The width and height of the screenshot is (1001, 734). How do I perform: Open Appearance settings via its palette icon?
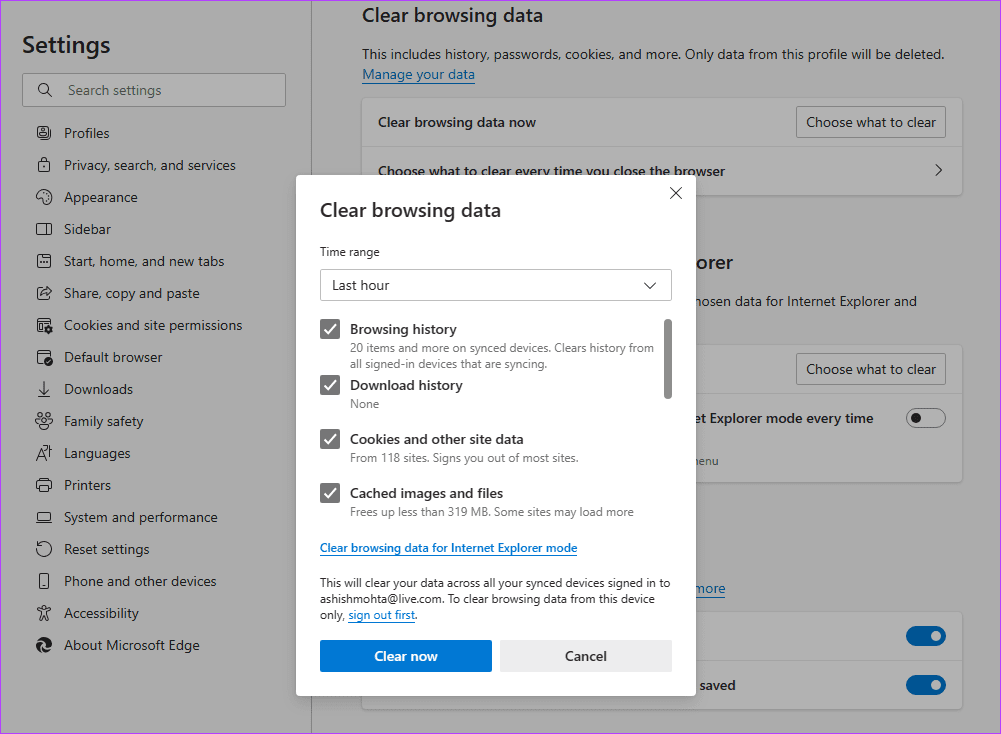(x=42, y=196)
